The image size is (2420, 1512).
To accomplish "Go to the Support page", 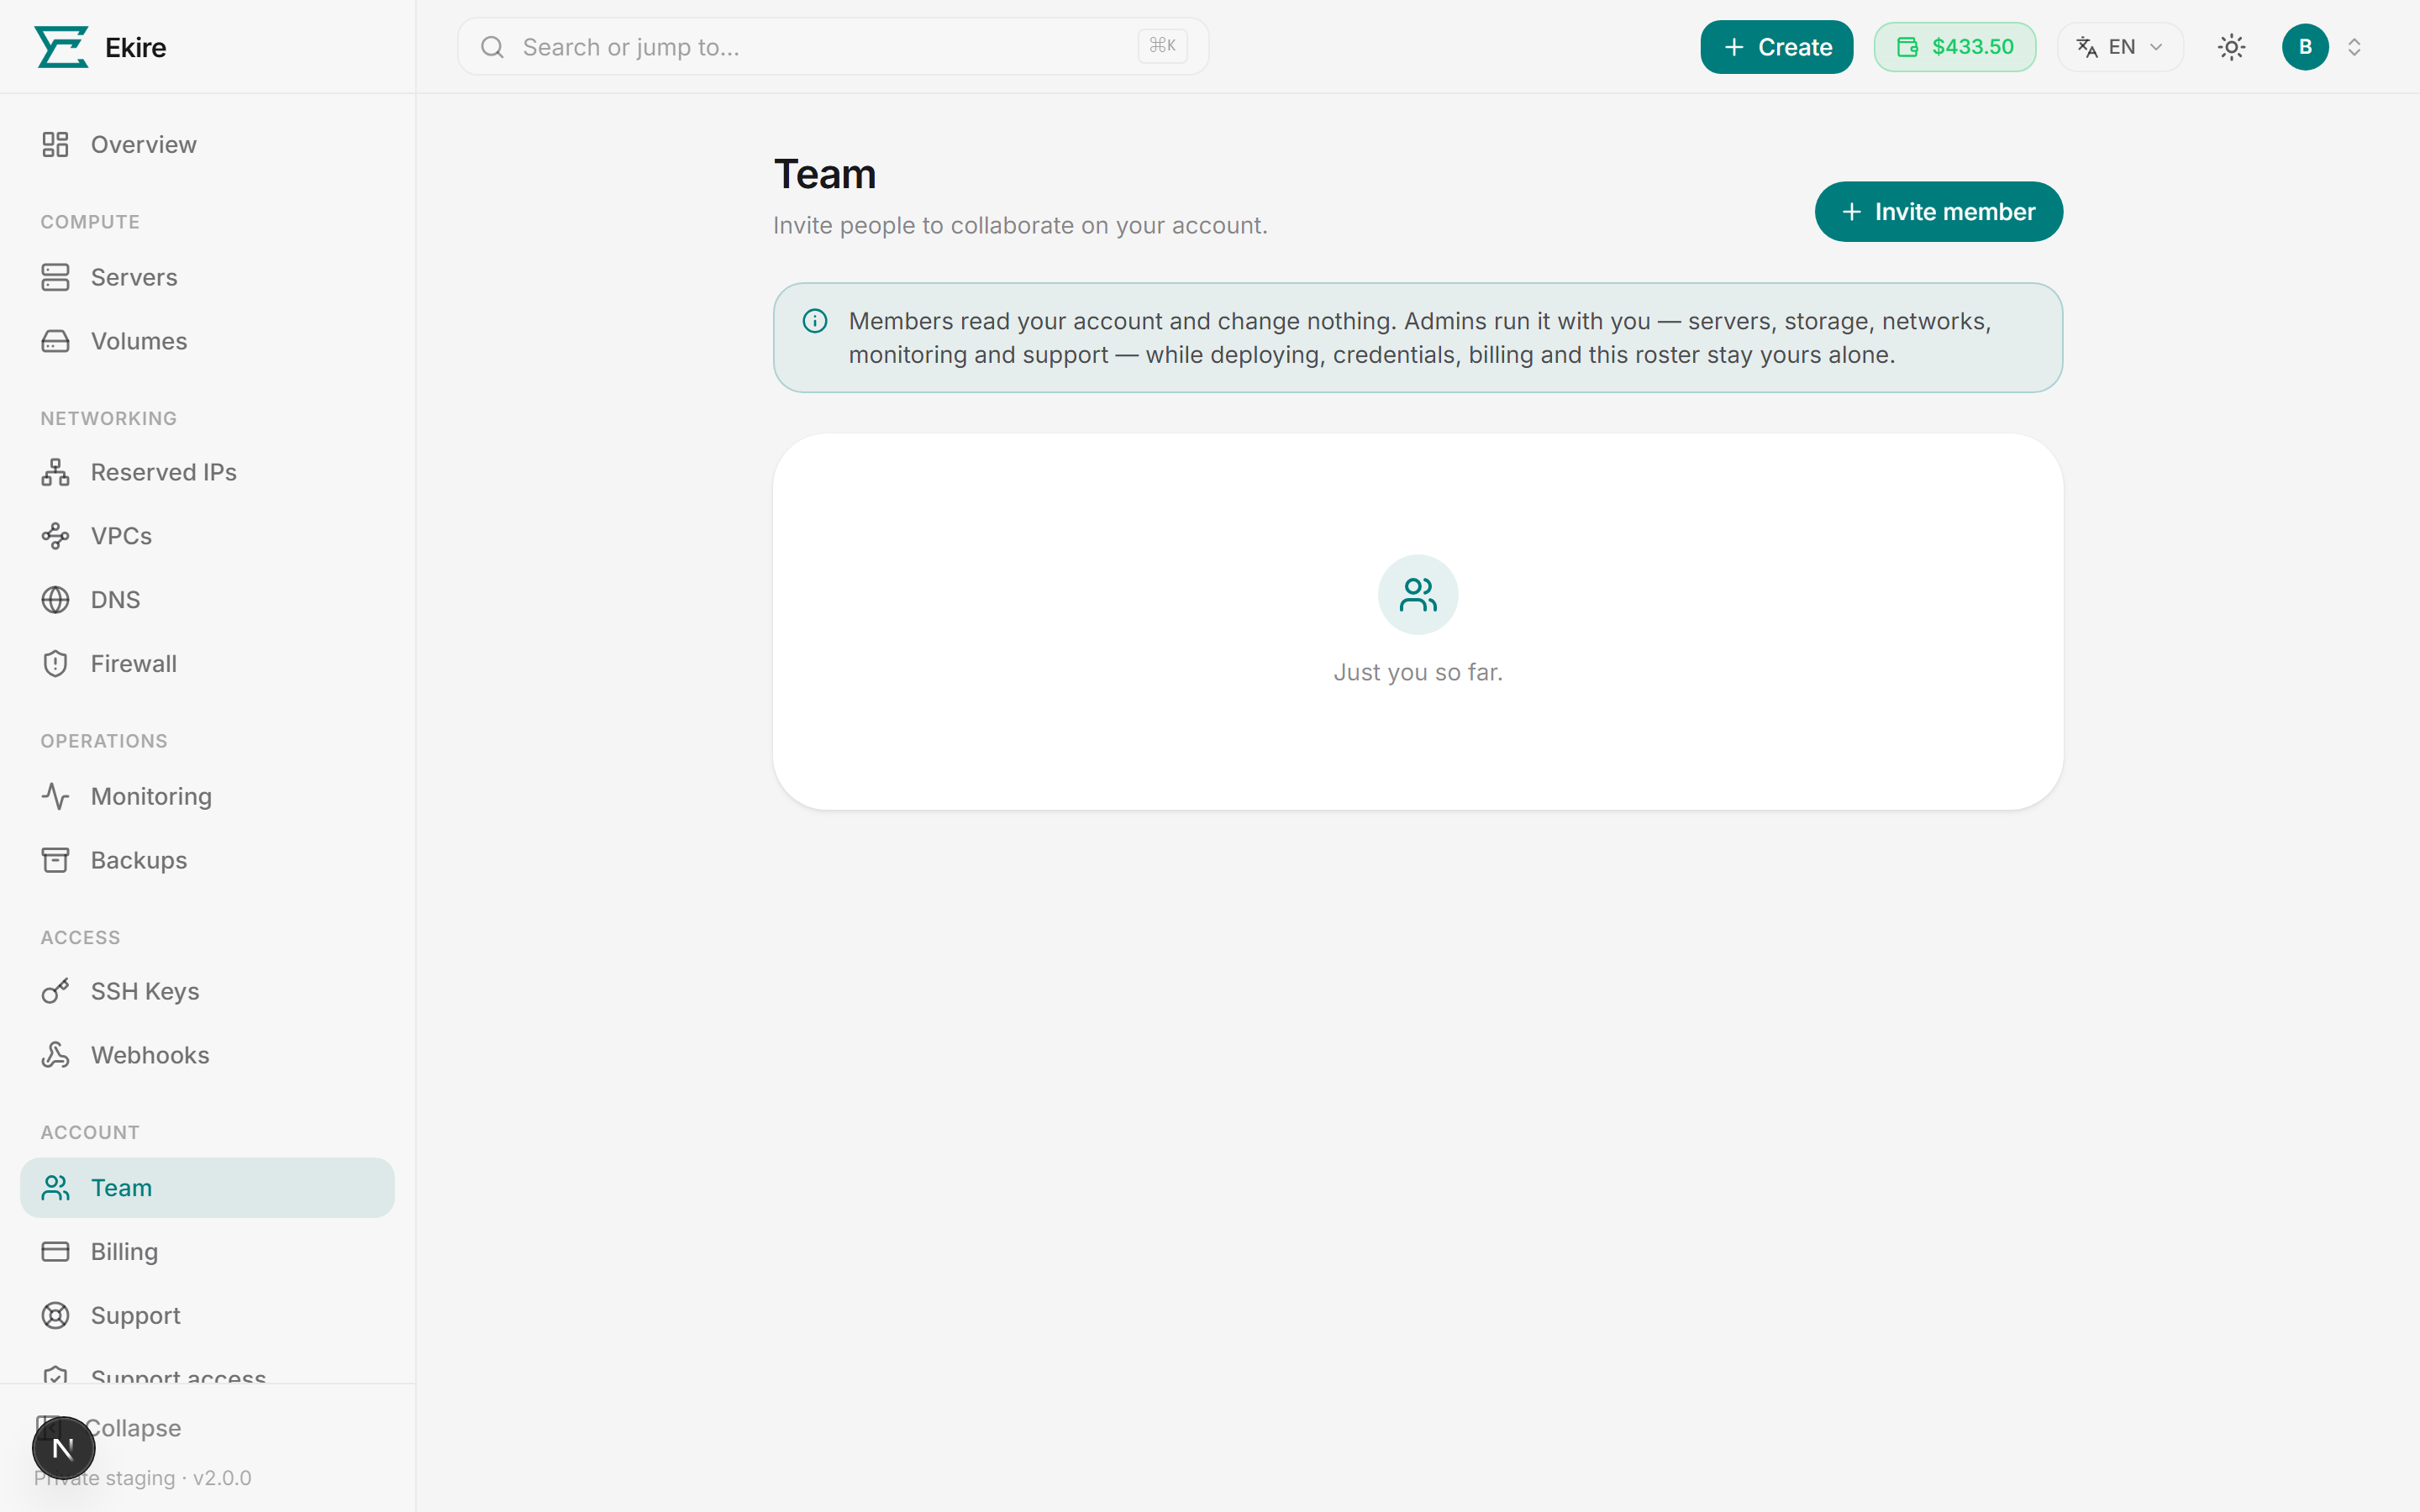I will (x=207, y=1316).
